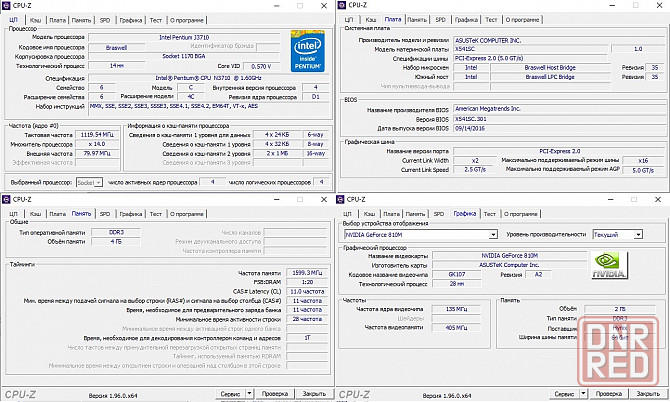The width and height of the screenshot is (670, 402).
Task: Click the Сервис button in the Графика window
Action: [564, 393]
